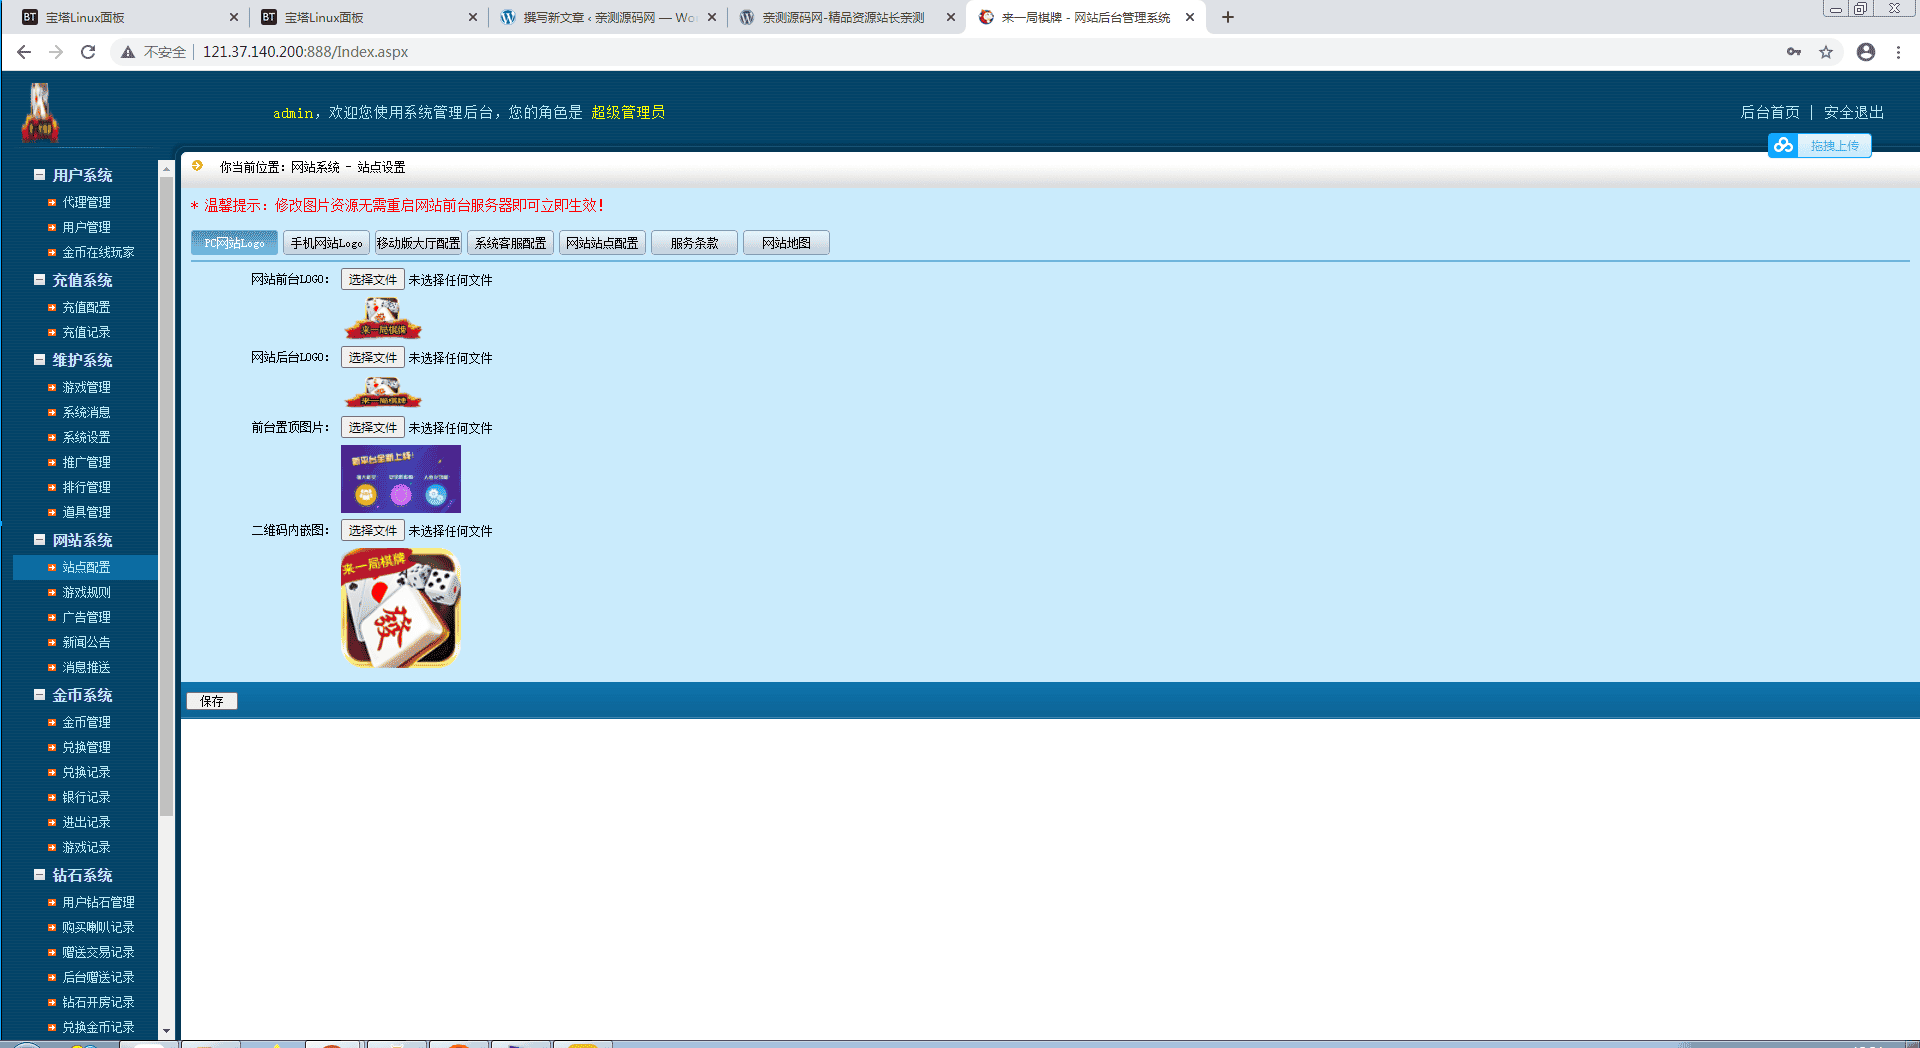This screenshot has width=1920, height=1048.
Task: Click the sidebar vertical scrollbar down arrow
Action: coord(166,1031)
